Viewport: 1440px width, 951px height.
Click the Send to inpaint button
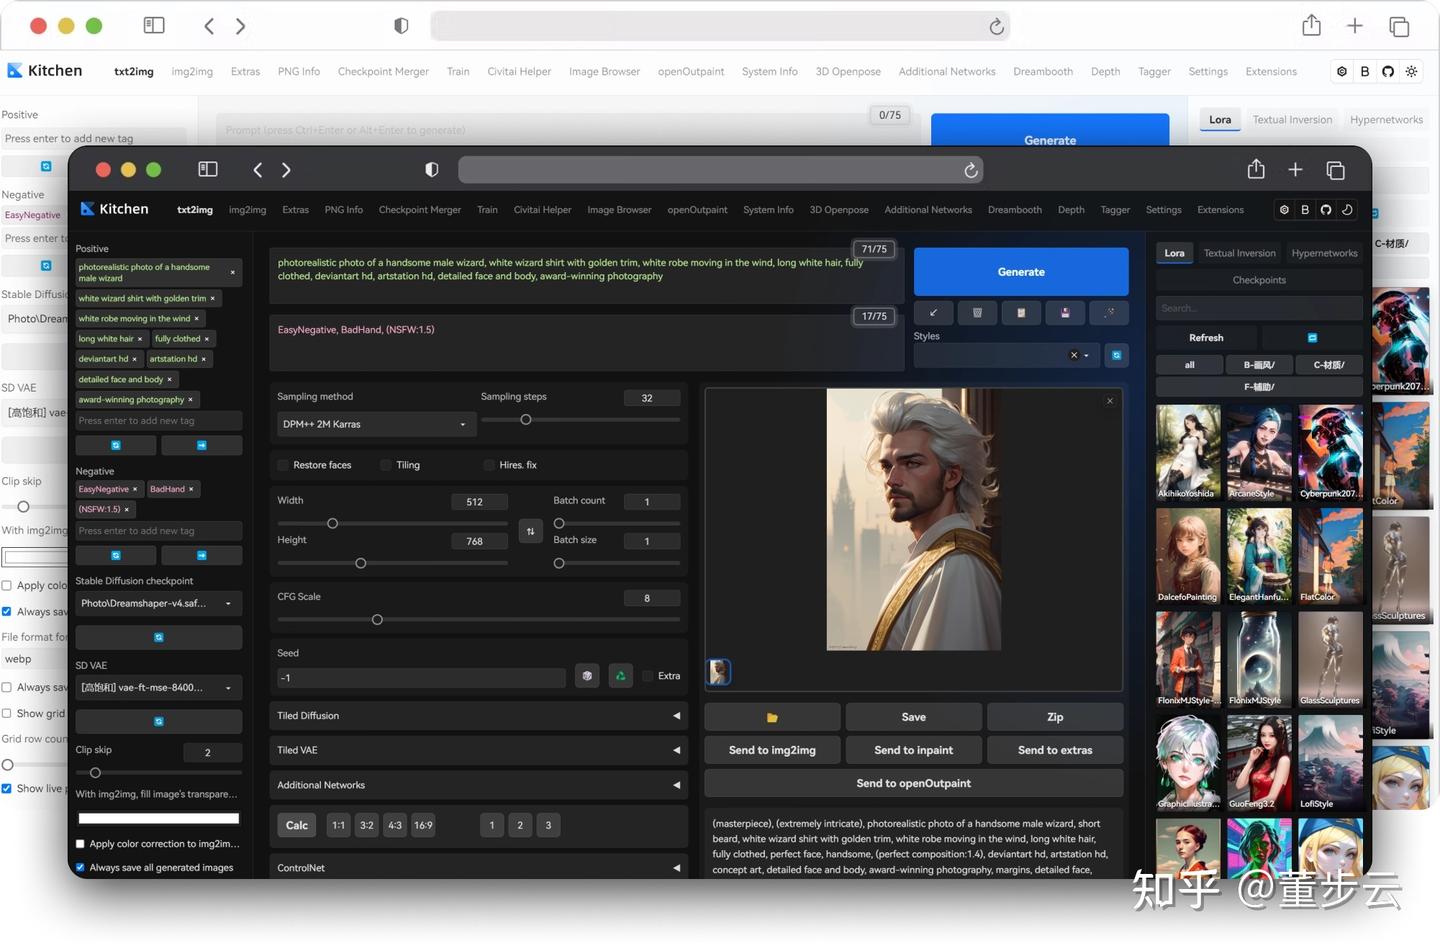[913, 750]
